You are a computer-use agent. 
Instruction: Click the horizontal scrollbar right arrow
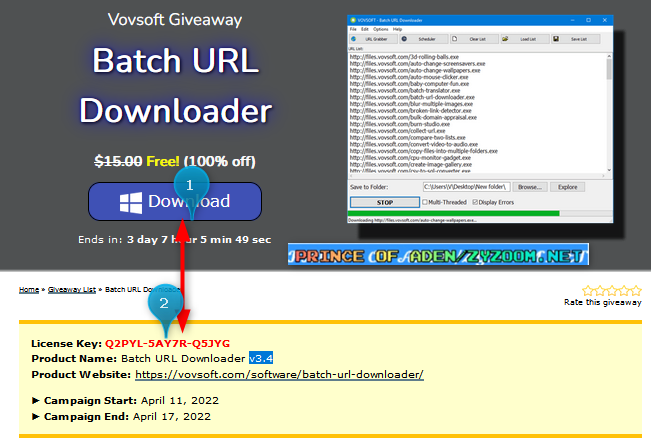click(603, 176)
